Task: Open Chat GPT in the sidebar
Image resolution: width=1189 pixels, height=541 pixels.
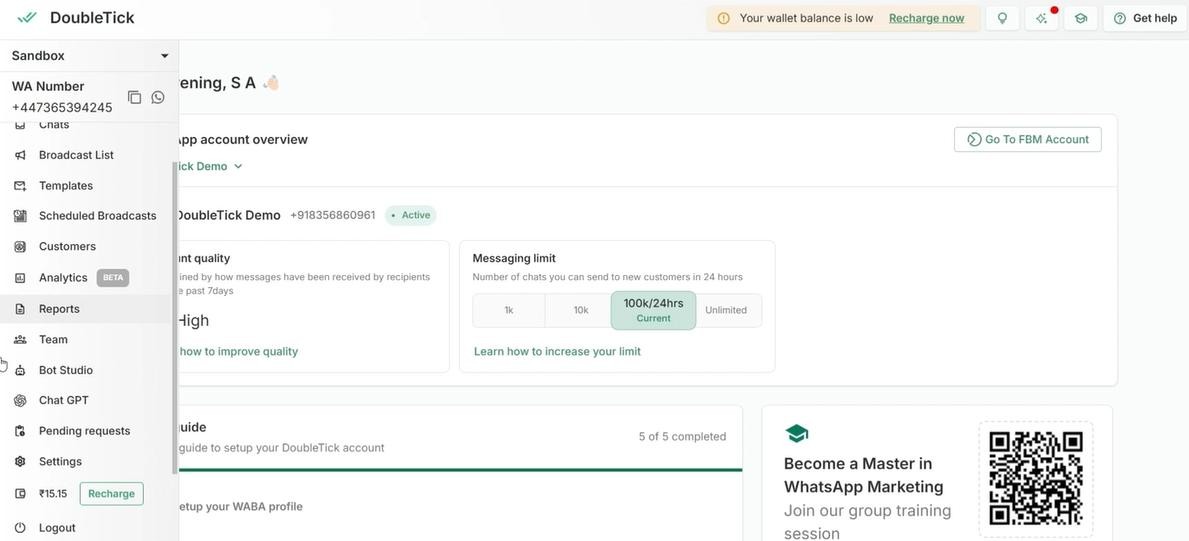Action: click(x=64, y=400)
